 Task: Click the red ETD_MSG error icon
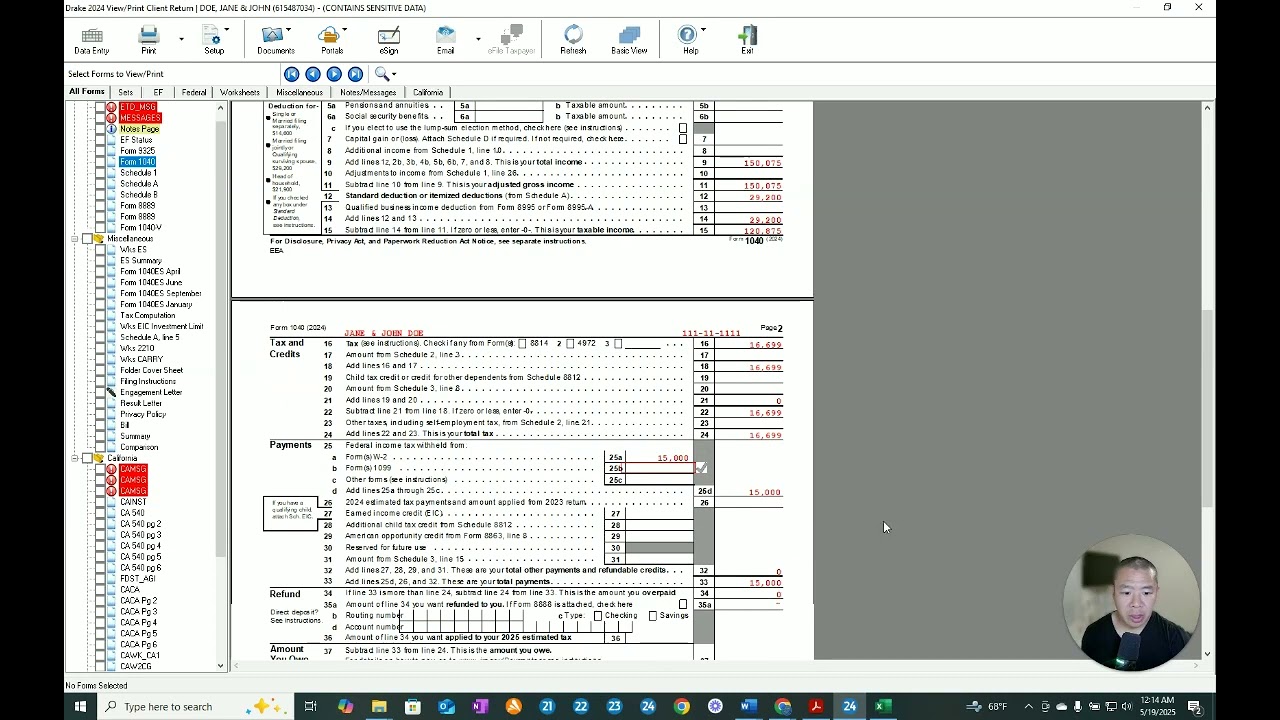[112, 107]
